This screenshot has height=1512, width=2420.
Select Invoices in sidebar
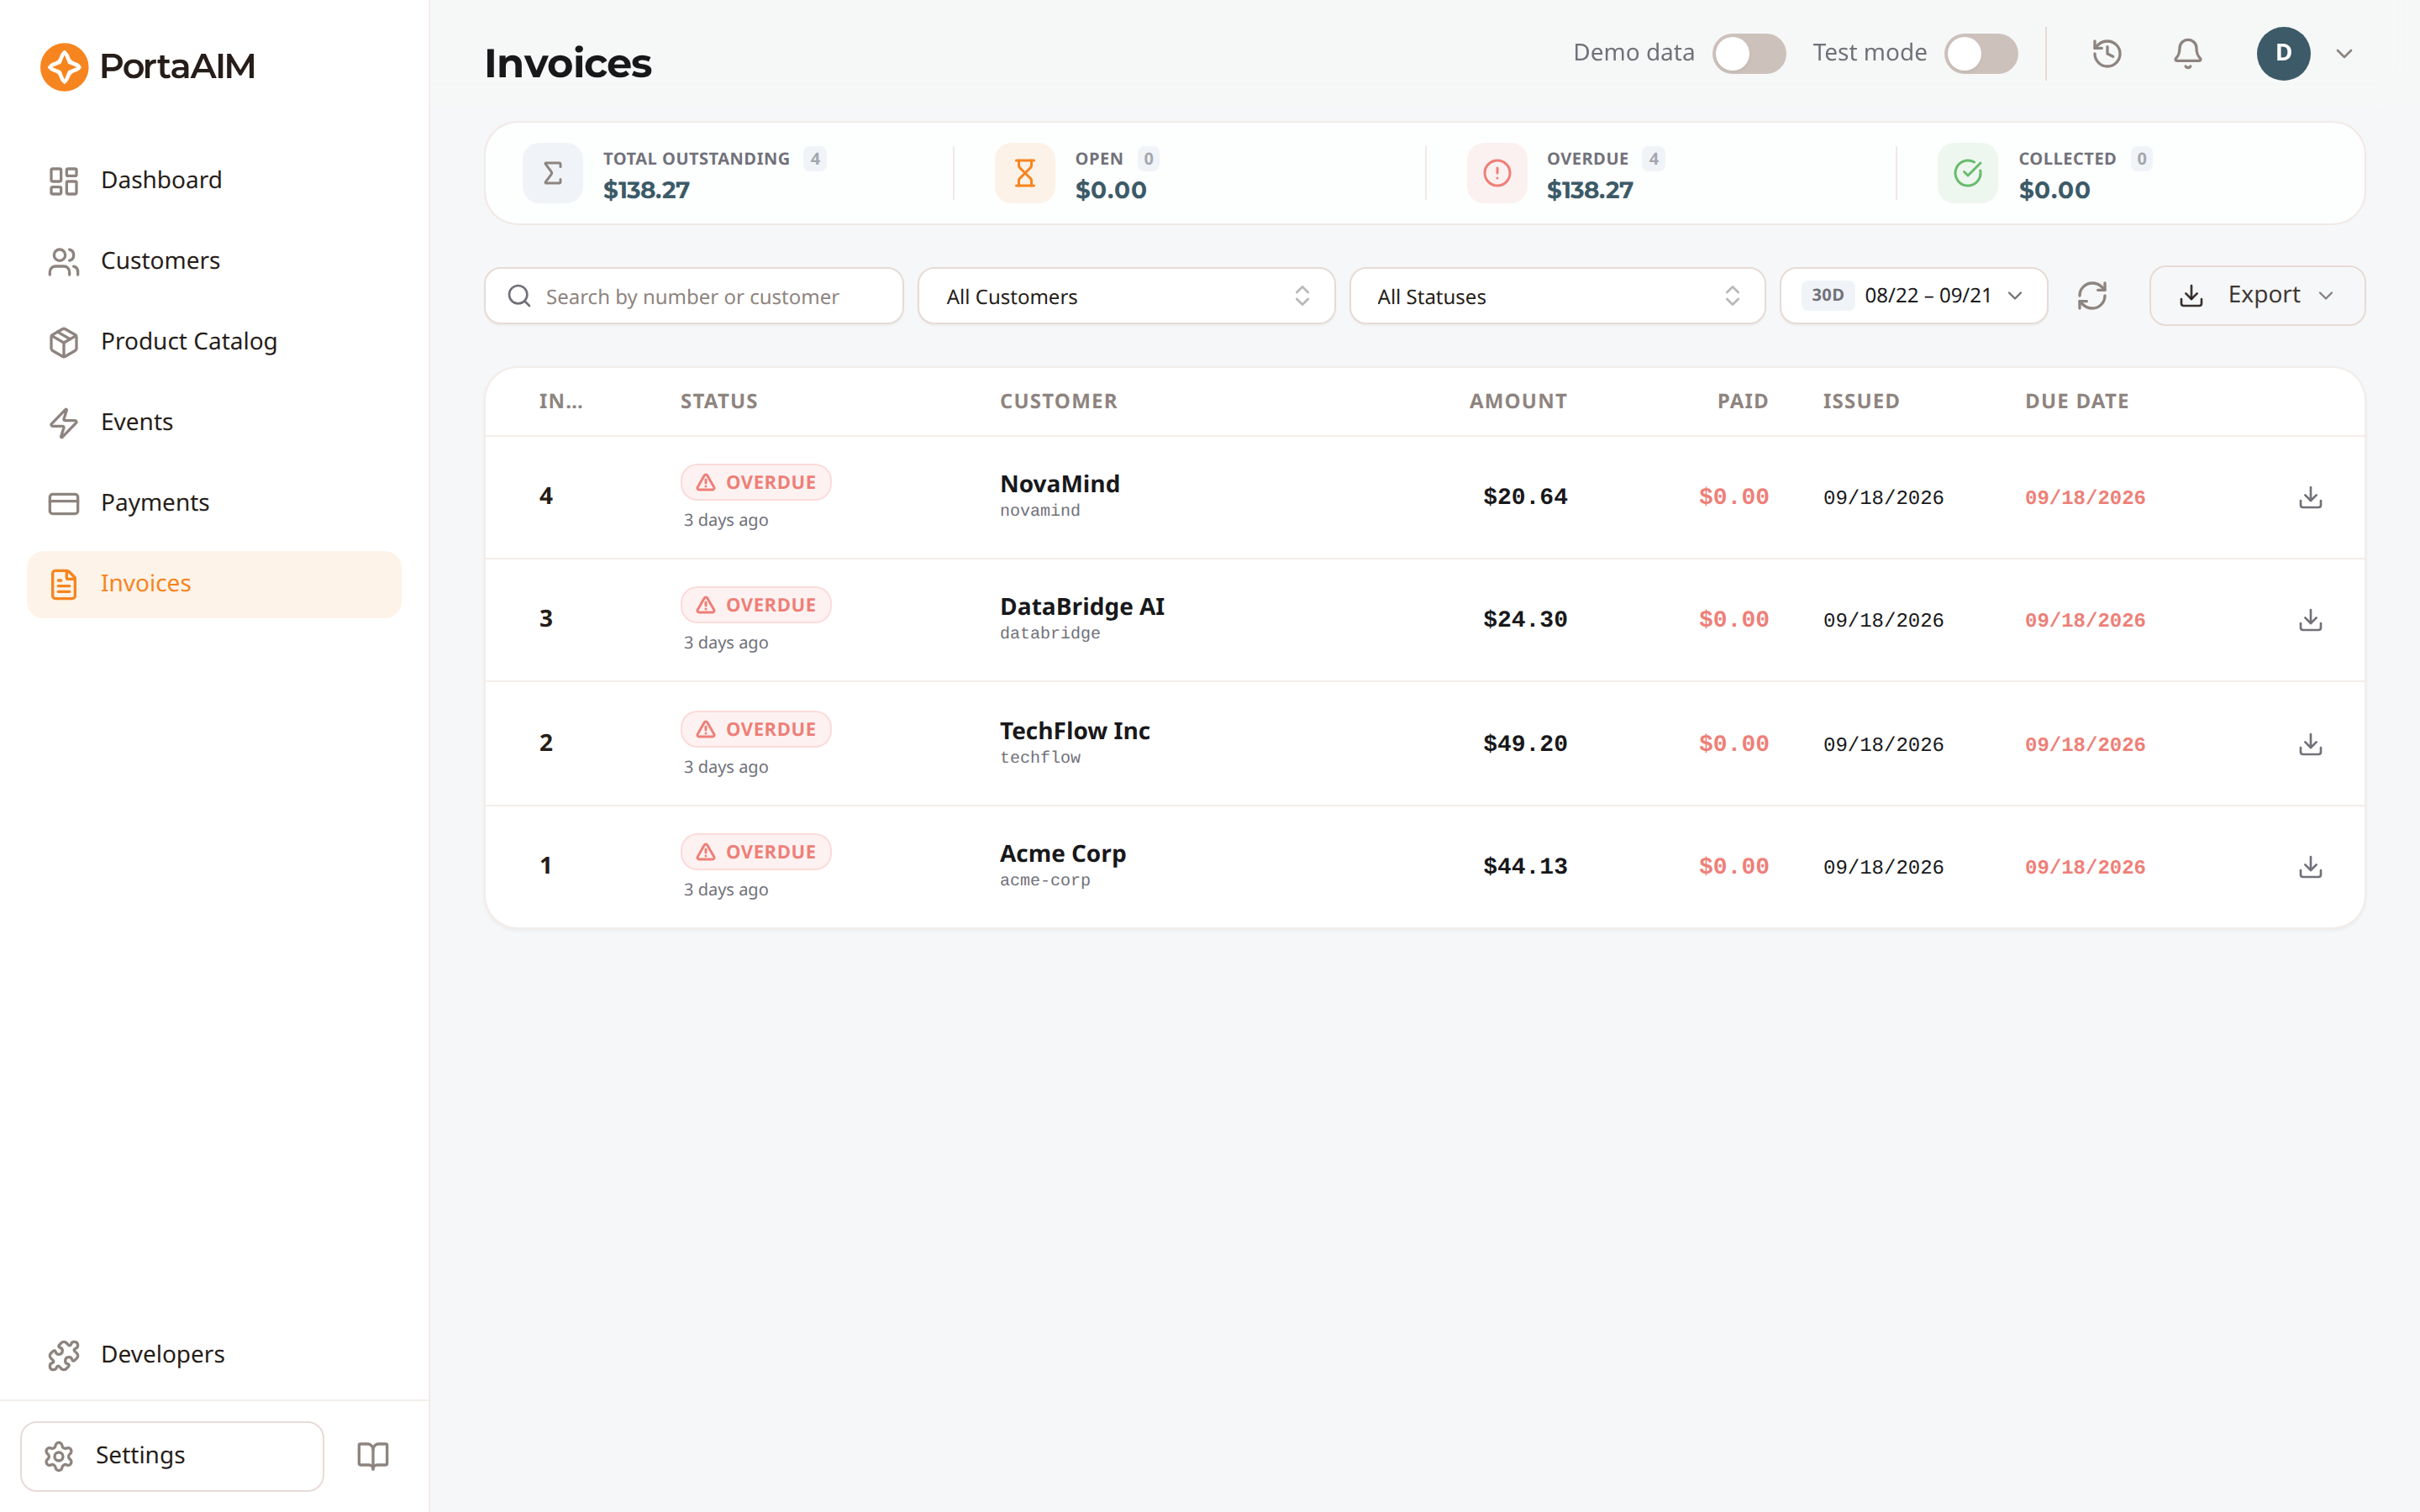pyautogui.click(x=214, y=584)
